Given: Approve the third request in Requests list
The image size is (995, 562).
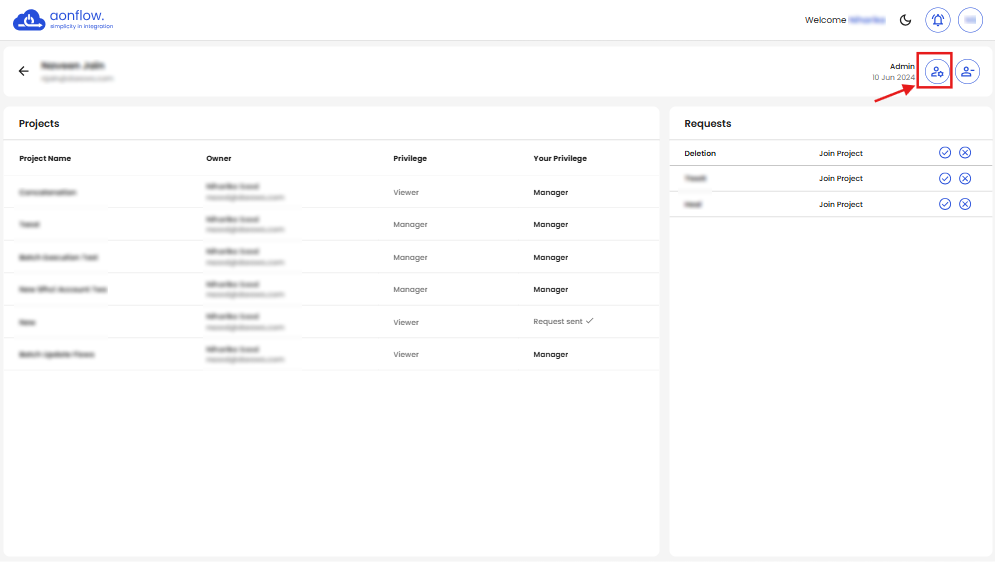Looking at the screenshot, I should pos(945,204).
